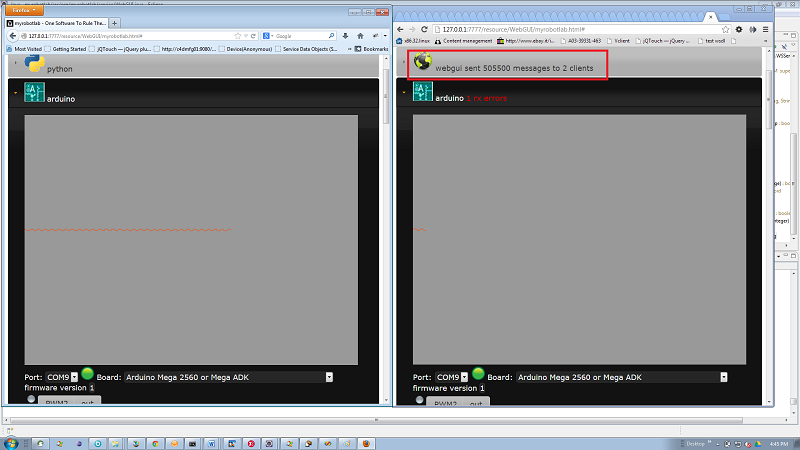Image resolution: width=800 pixels, height=450 pixels.
Task: Open the COM9 port dropdown in Firefox
Action: point(62,377)
